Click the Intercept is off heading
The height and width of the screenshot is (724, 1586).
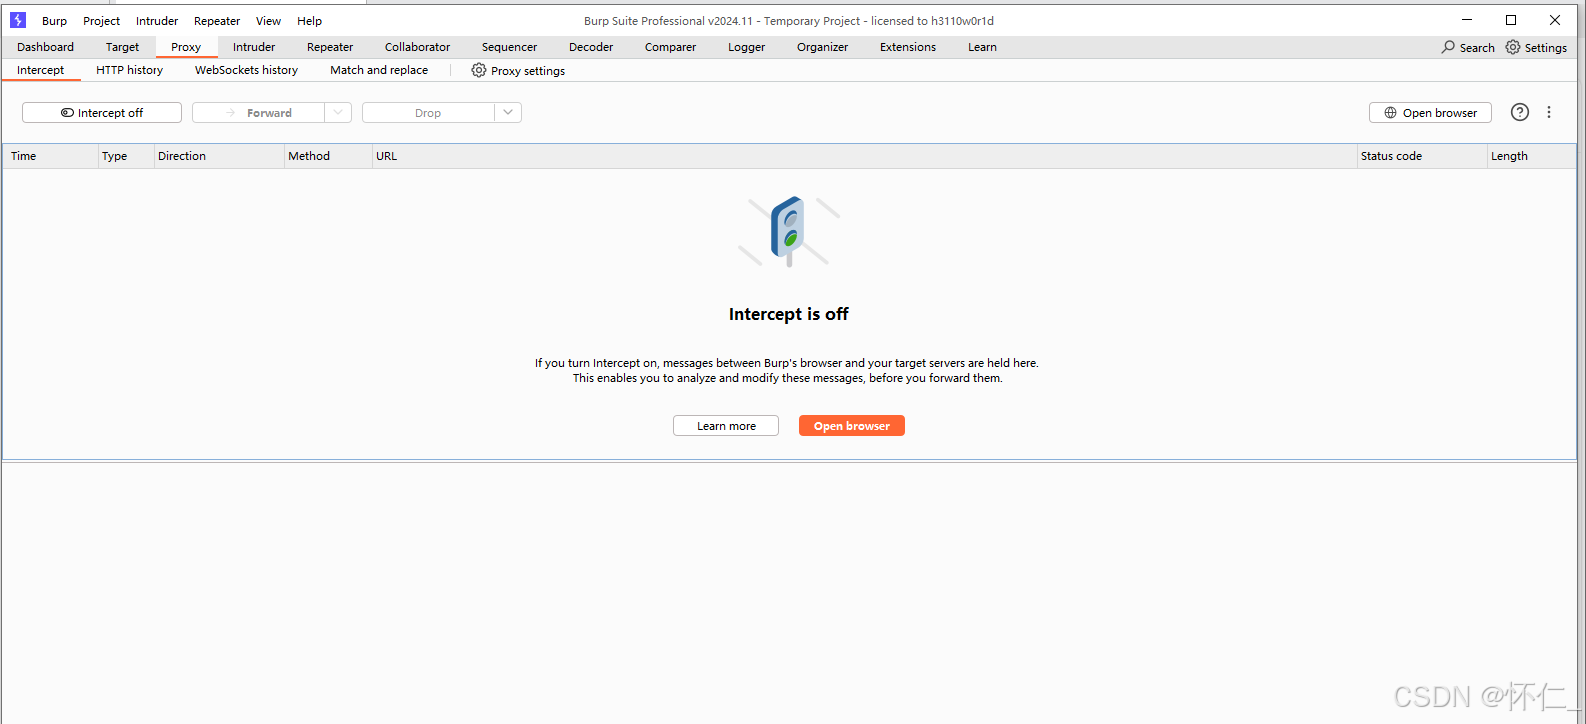coord(788,314)
